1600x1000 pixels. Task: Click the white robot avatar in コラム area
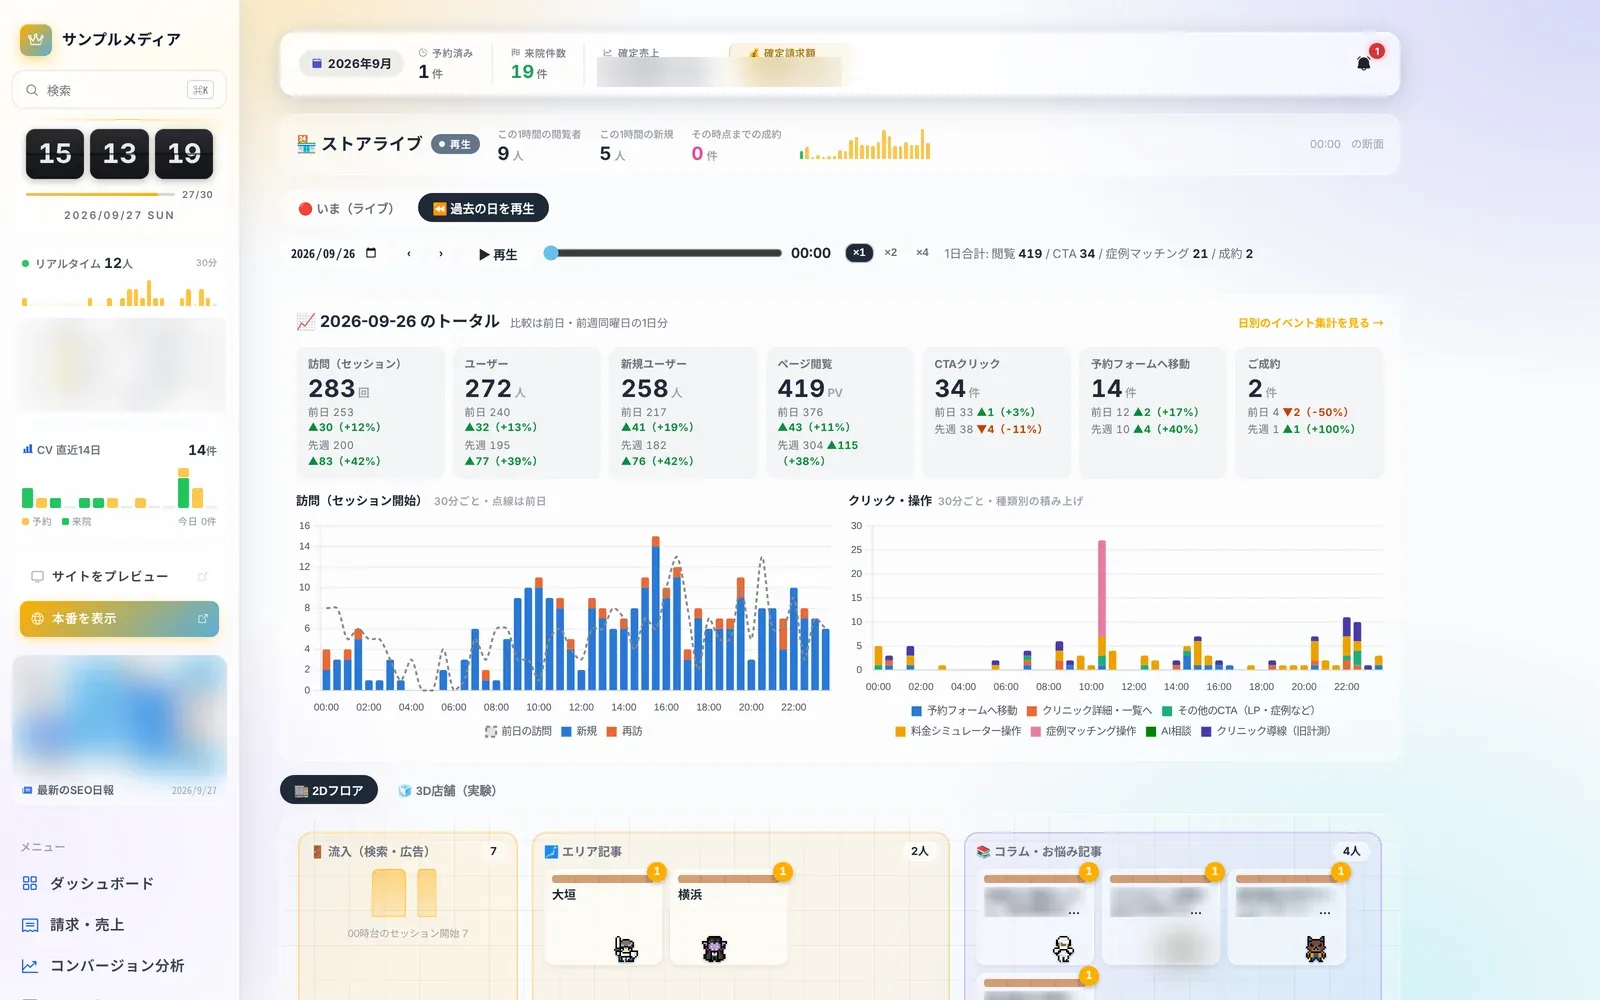pyautogui.click(x=1063, y=949)
